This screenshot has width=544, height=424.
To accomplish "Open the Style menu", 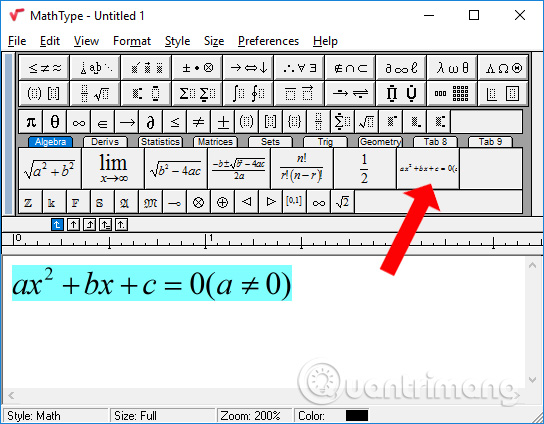I will click(x=177, y=41).
